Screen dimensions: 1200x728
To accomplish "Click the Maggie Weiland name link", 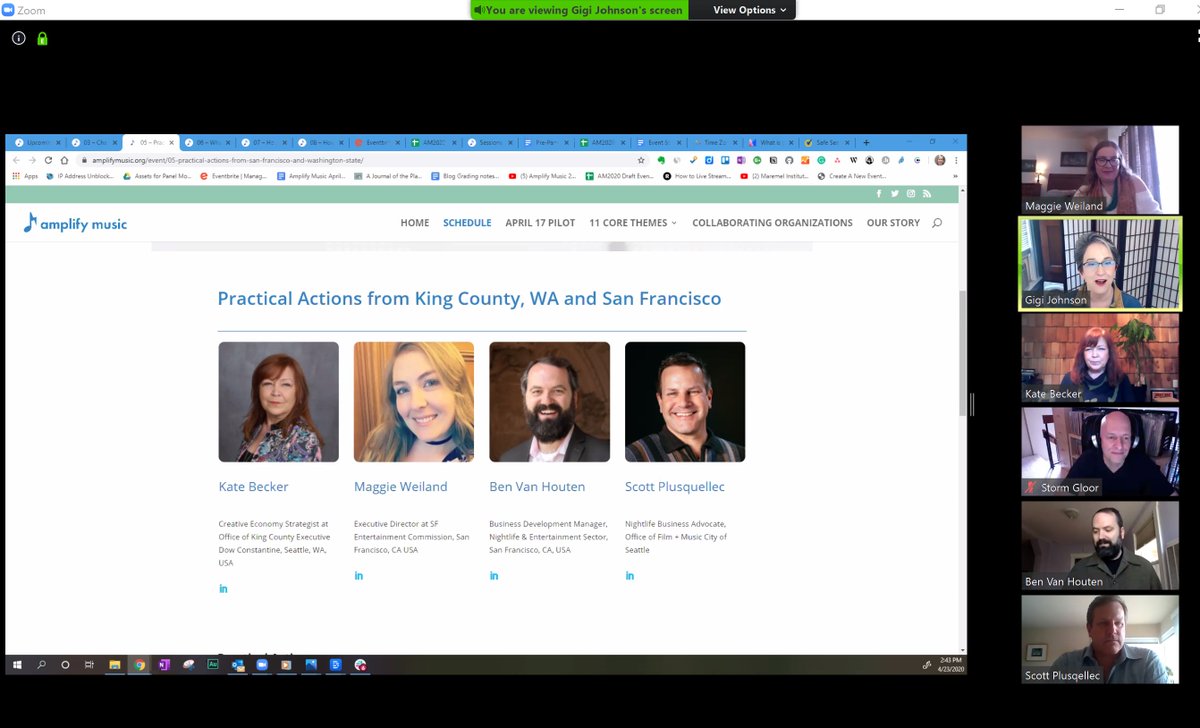I will pyautogui.click(x=400, y=487).
